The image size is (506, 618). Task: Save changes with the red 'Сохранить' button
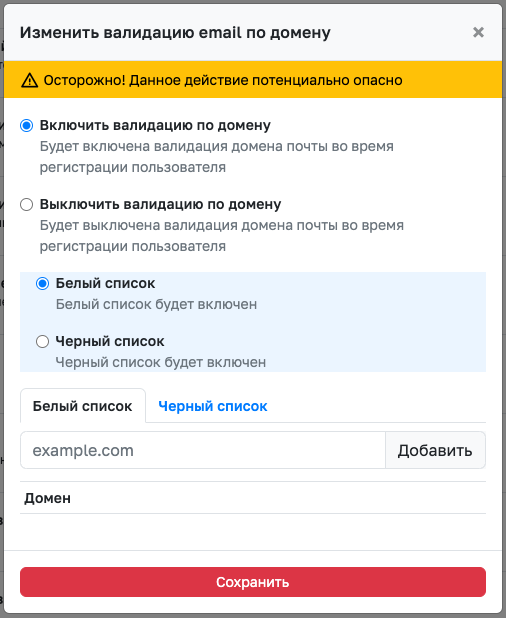253,582
